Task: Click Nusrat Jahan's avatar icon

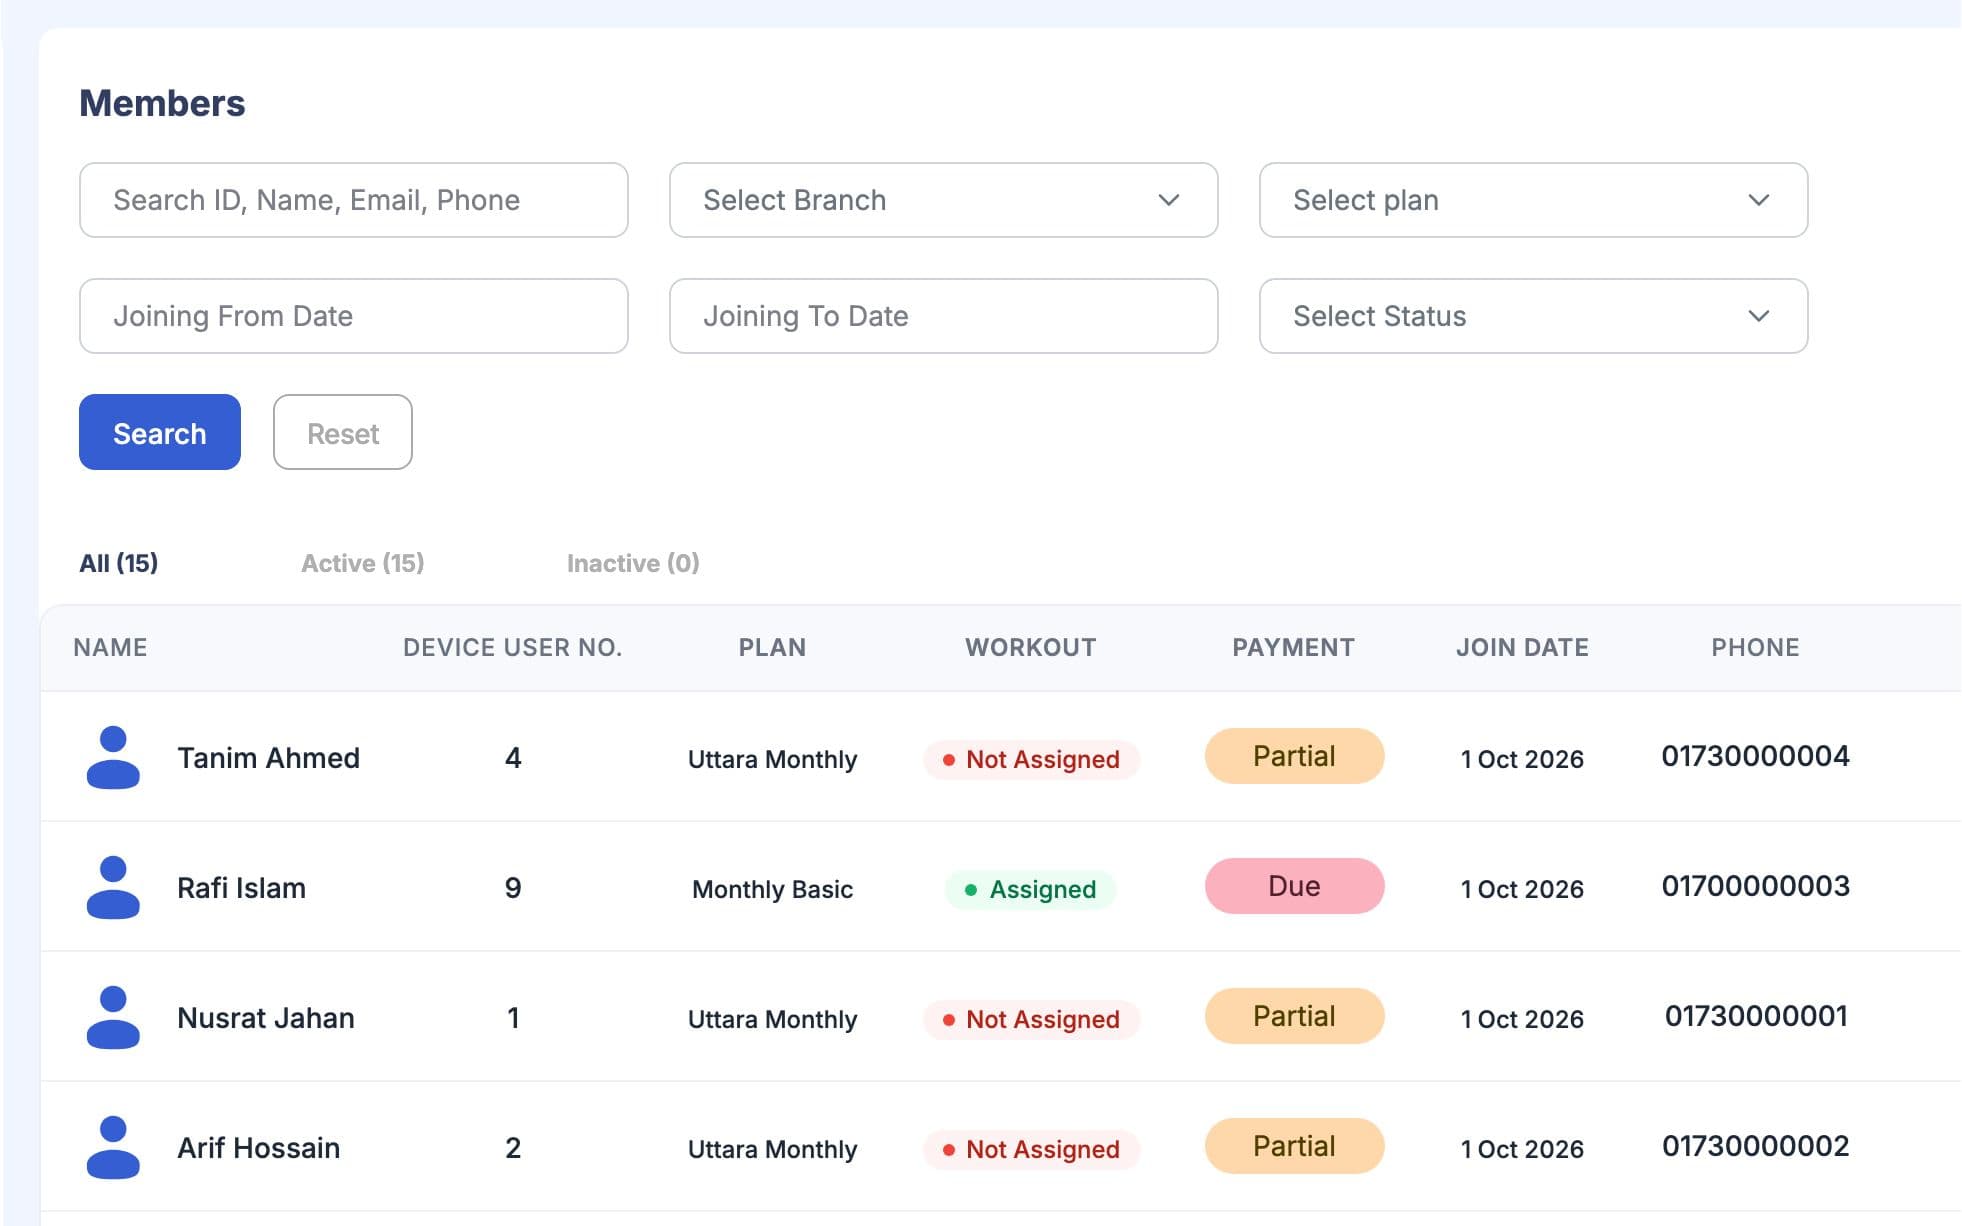Action: click(x=113, y=1017)
